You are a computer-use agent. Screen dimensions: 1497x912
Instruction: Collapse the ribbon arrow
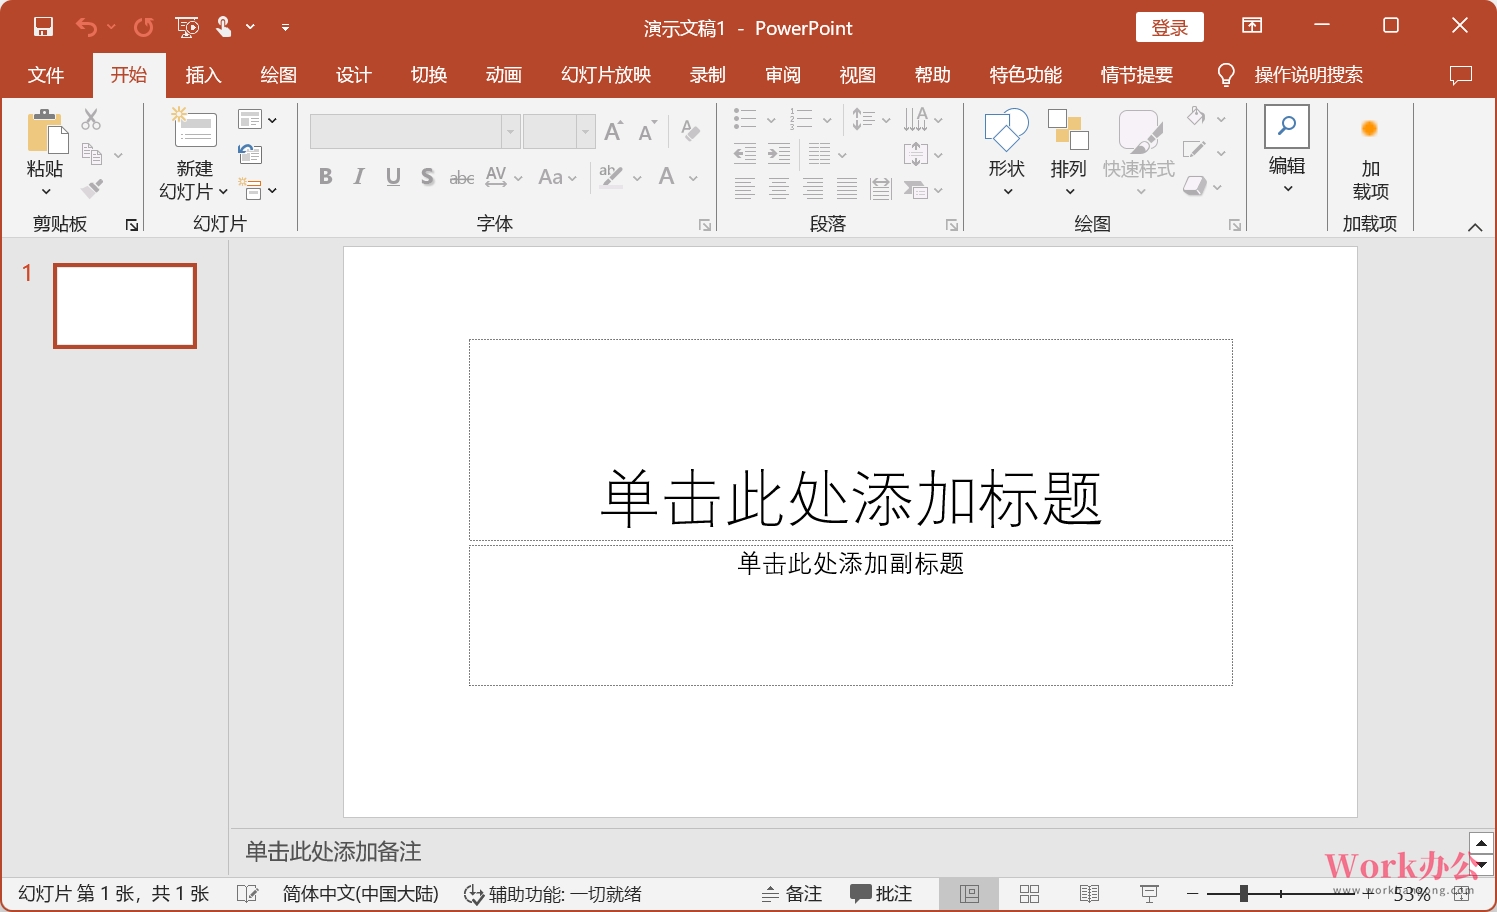click(1475, 227)
